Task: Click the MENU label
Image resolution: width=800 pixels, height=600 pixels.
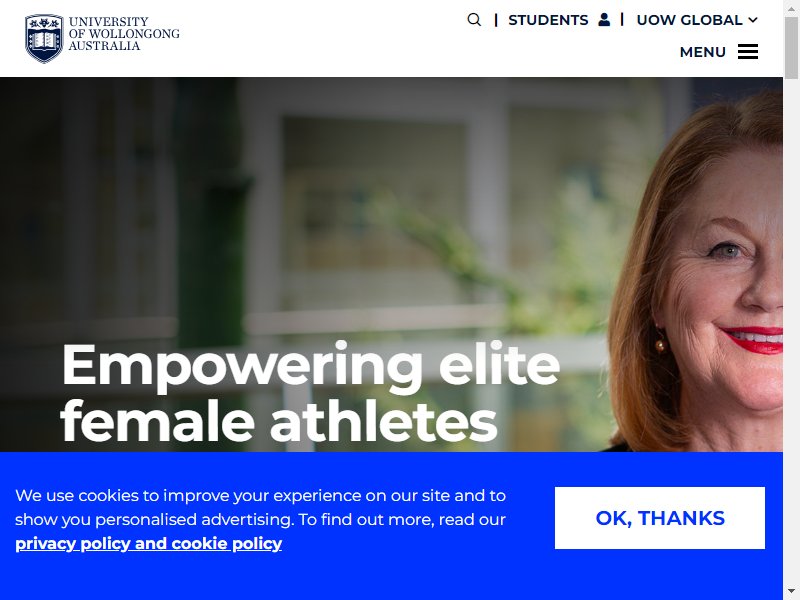Action: [x=703, y=52]
